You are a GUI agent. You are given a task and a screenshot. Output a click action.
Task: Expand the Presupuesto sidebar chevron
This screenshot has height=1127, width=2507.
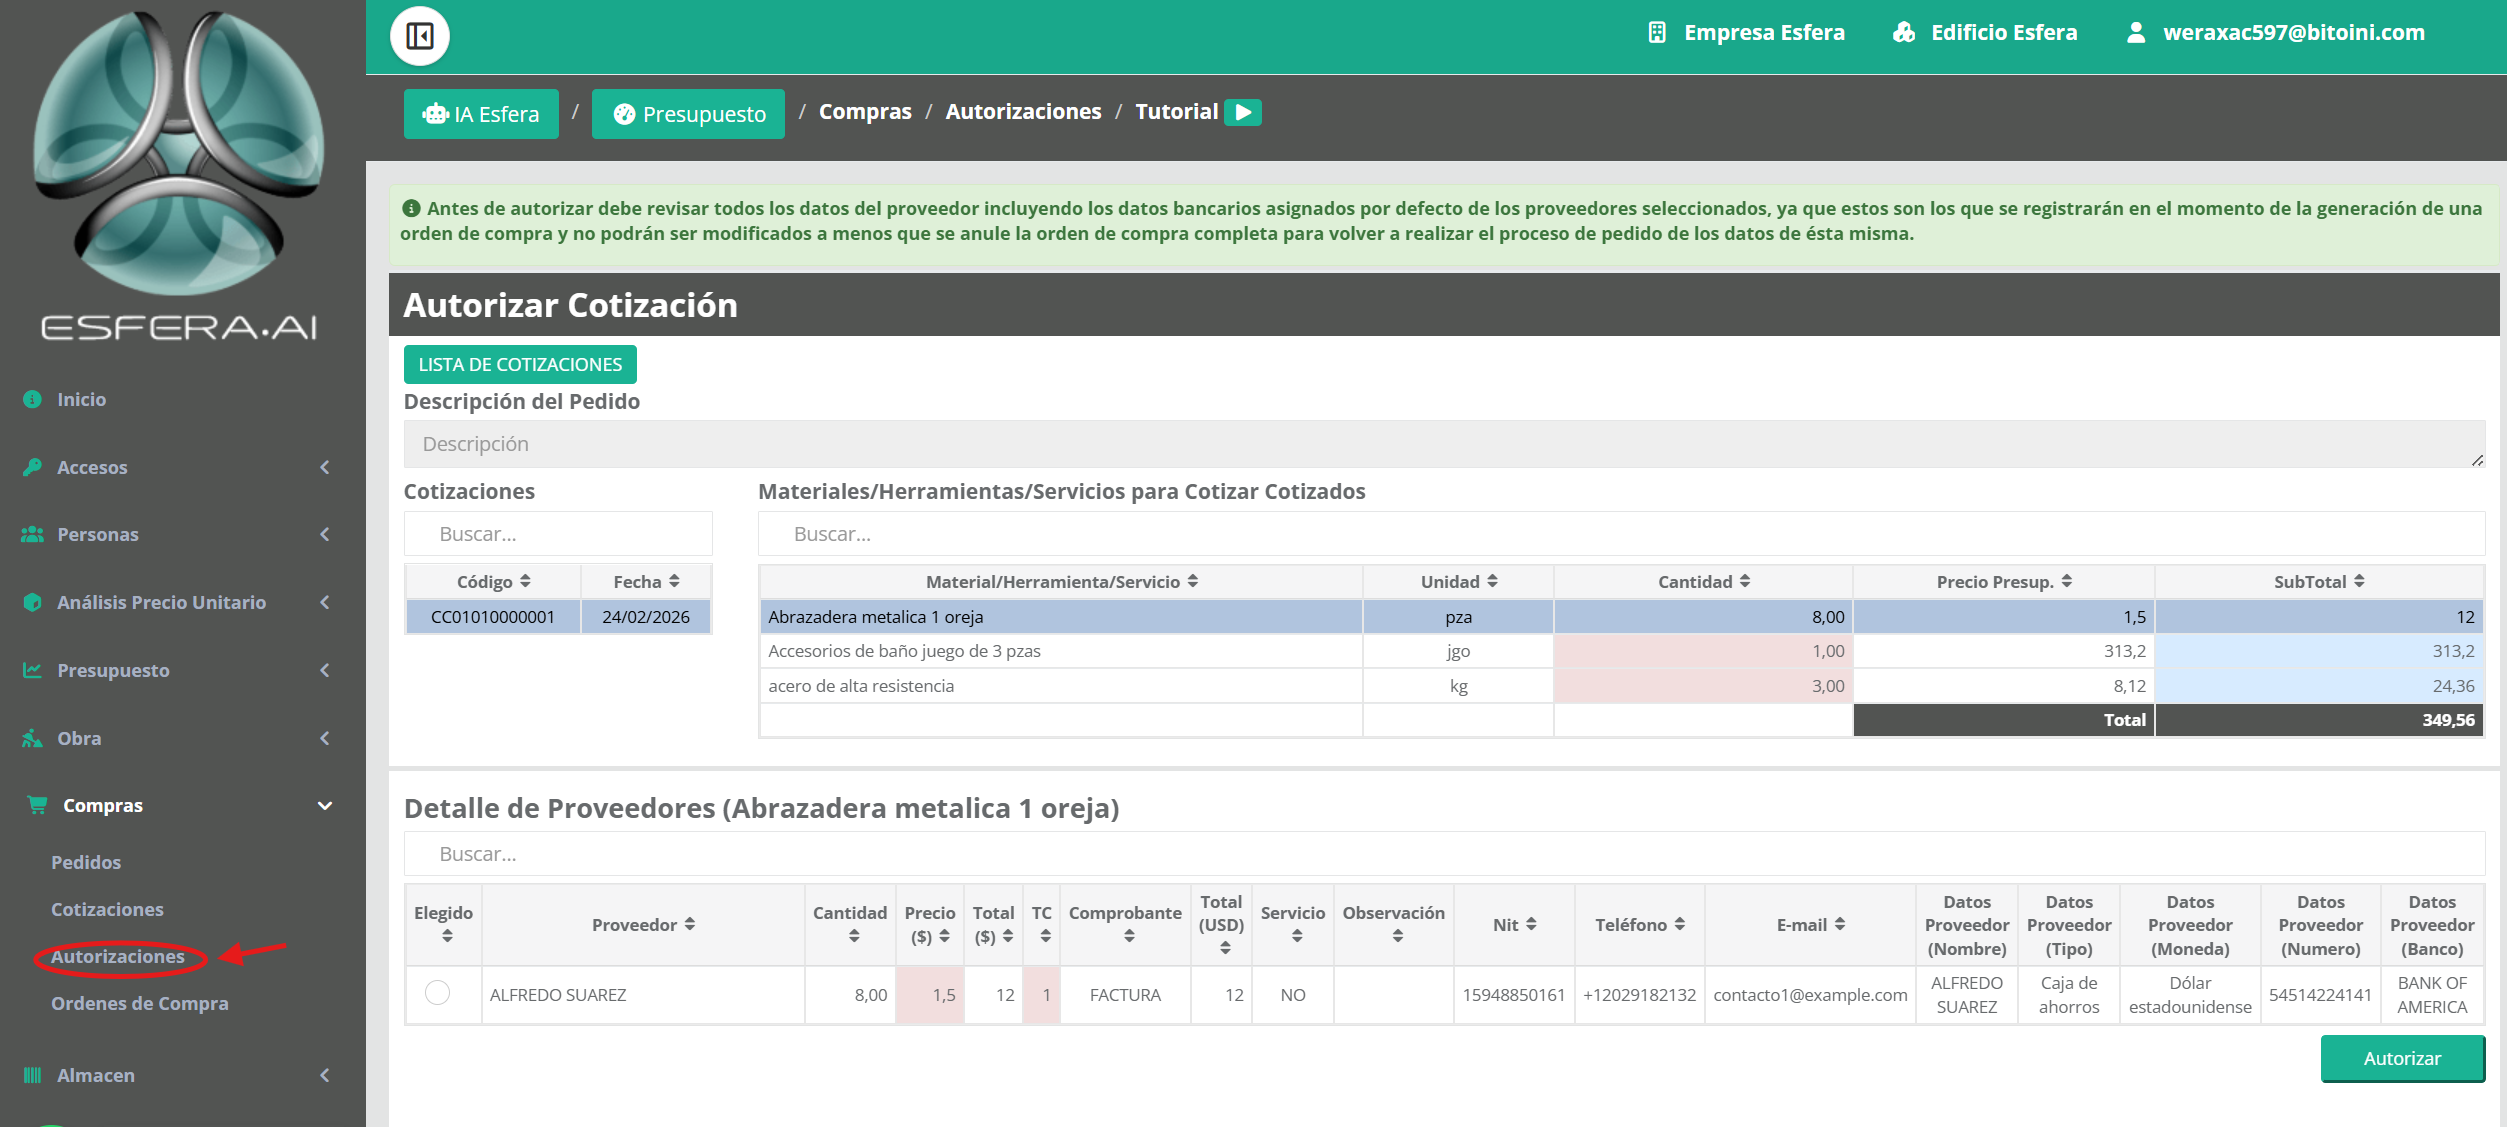coord(324,670)
